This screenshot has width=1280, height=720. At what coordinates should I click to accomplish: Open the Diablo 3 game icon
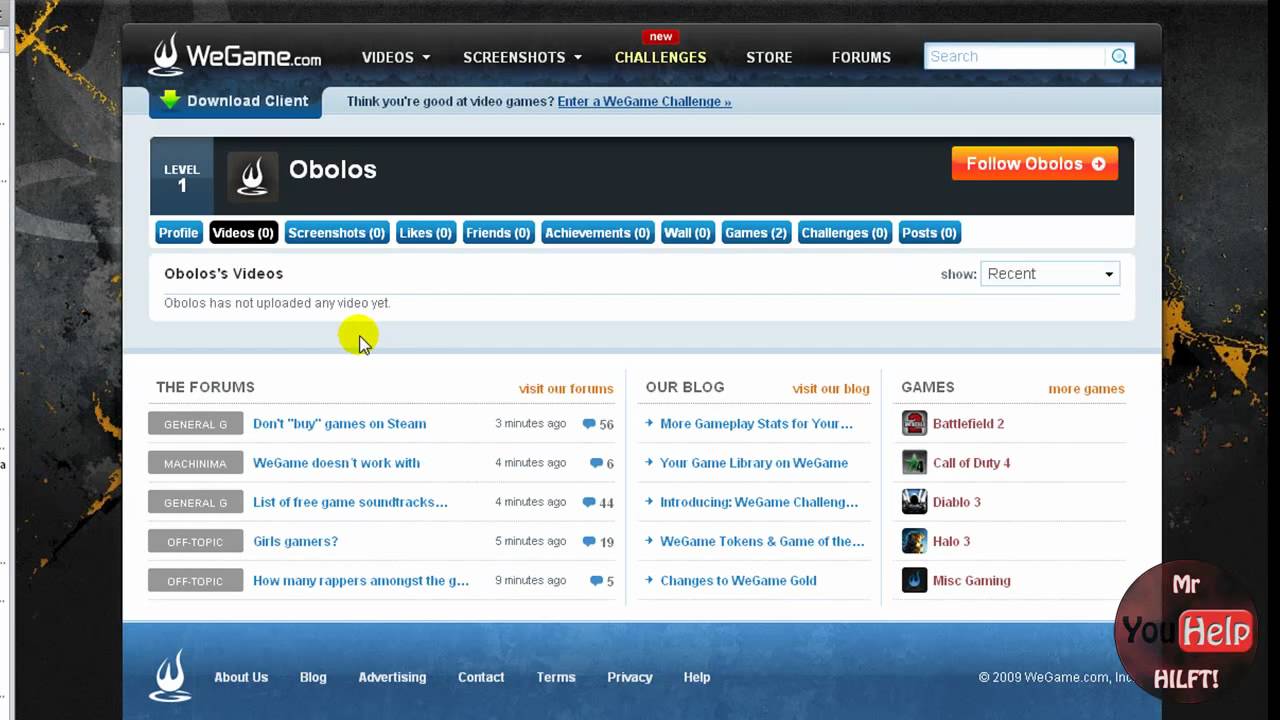914,501
